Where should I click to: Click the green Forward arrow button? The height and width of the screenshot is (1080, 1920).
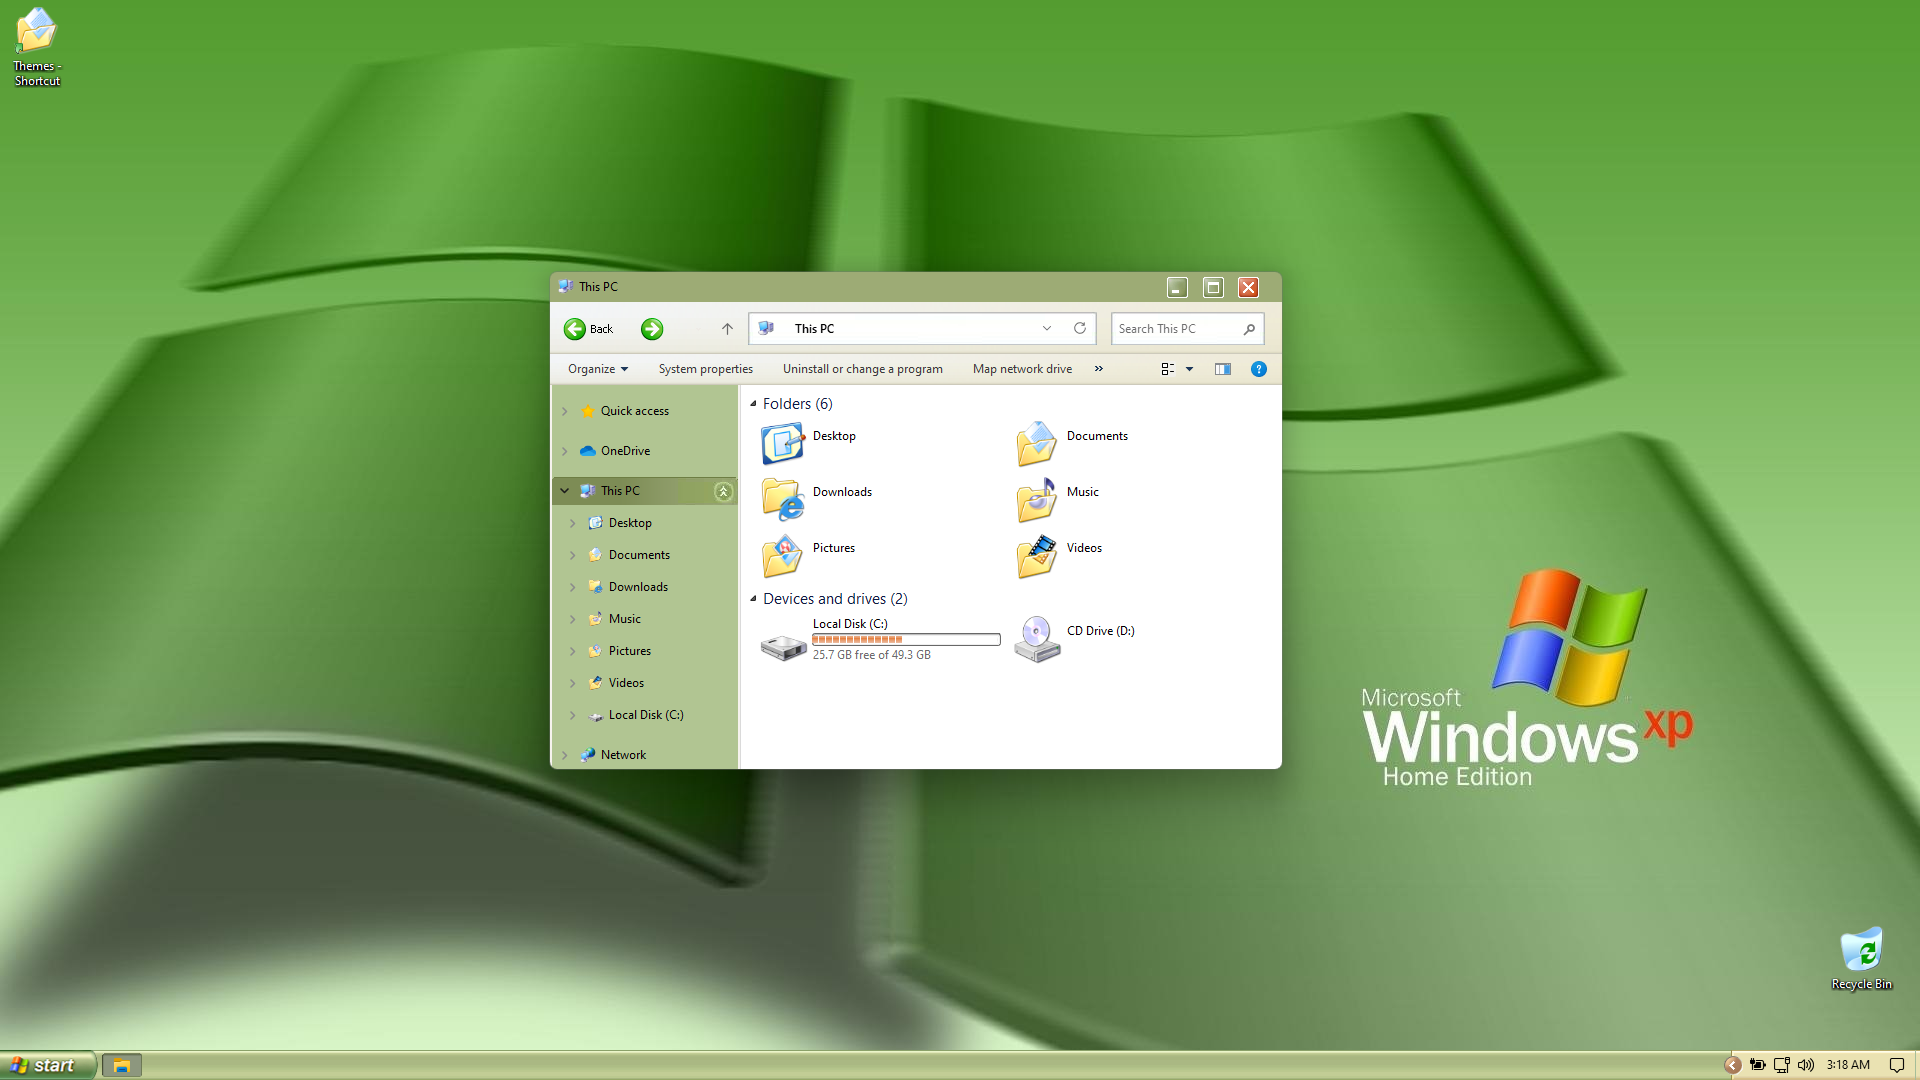652,329
